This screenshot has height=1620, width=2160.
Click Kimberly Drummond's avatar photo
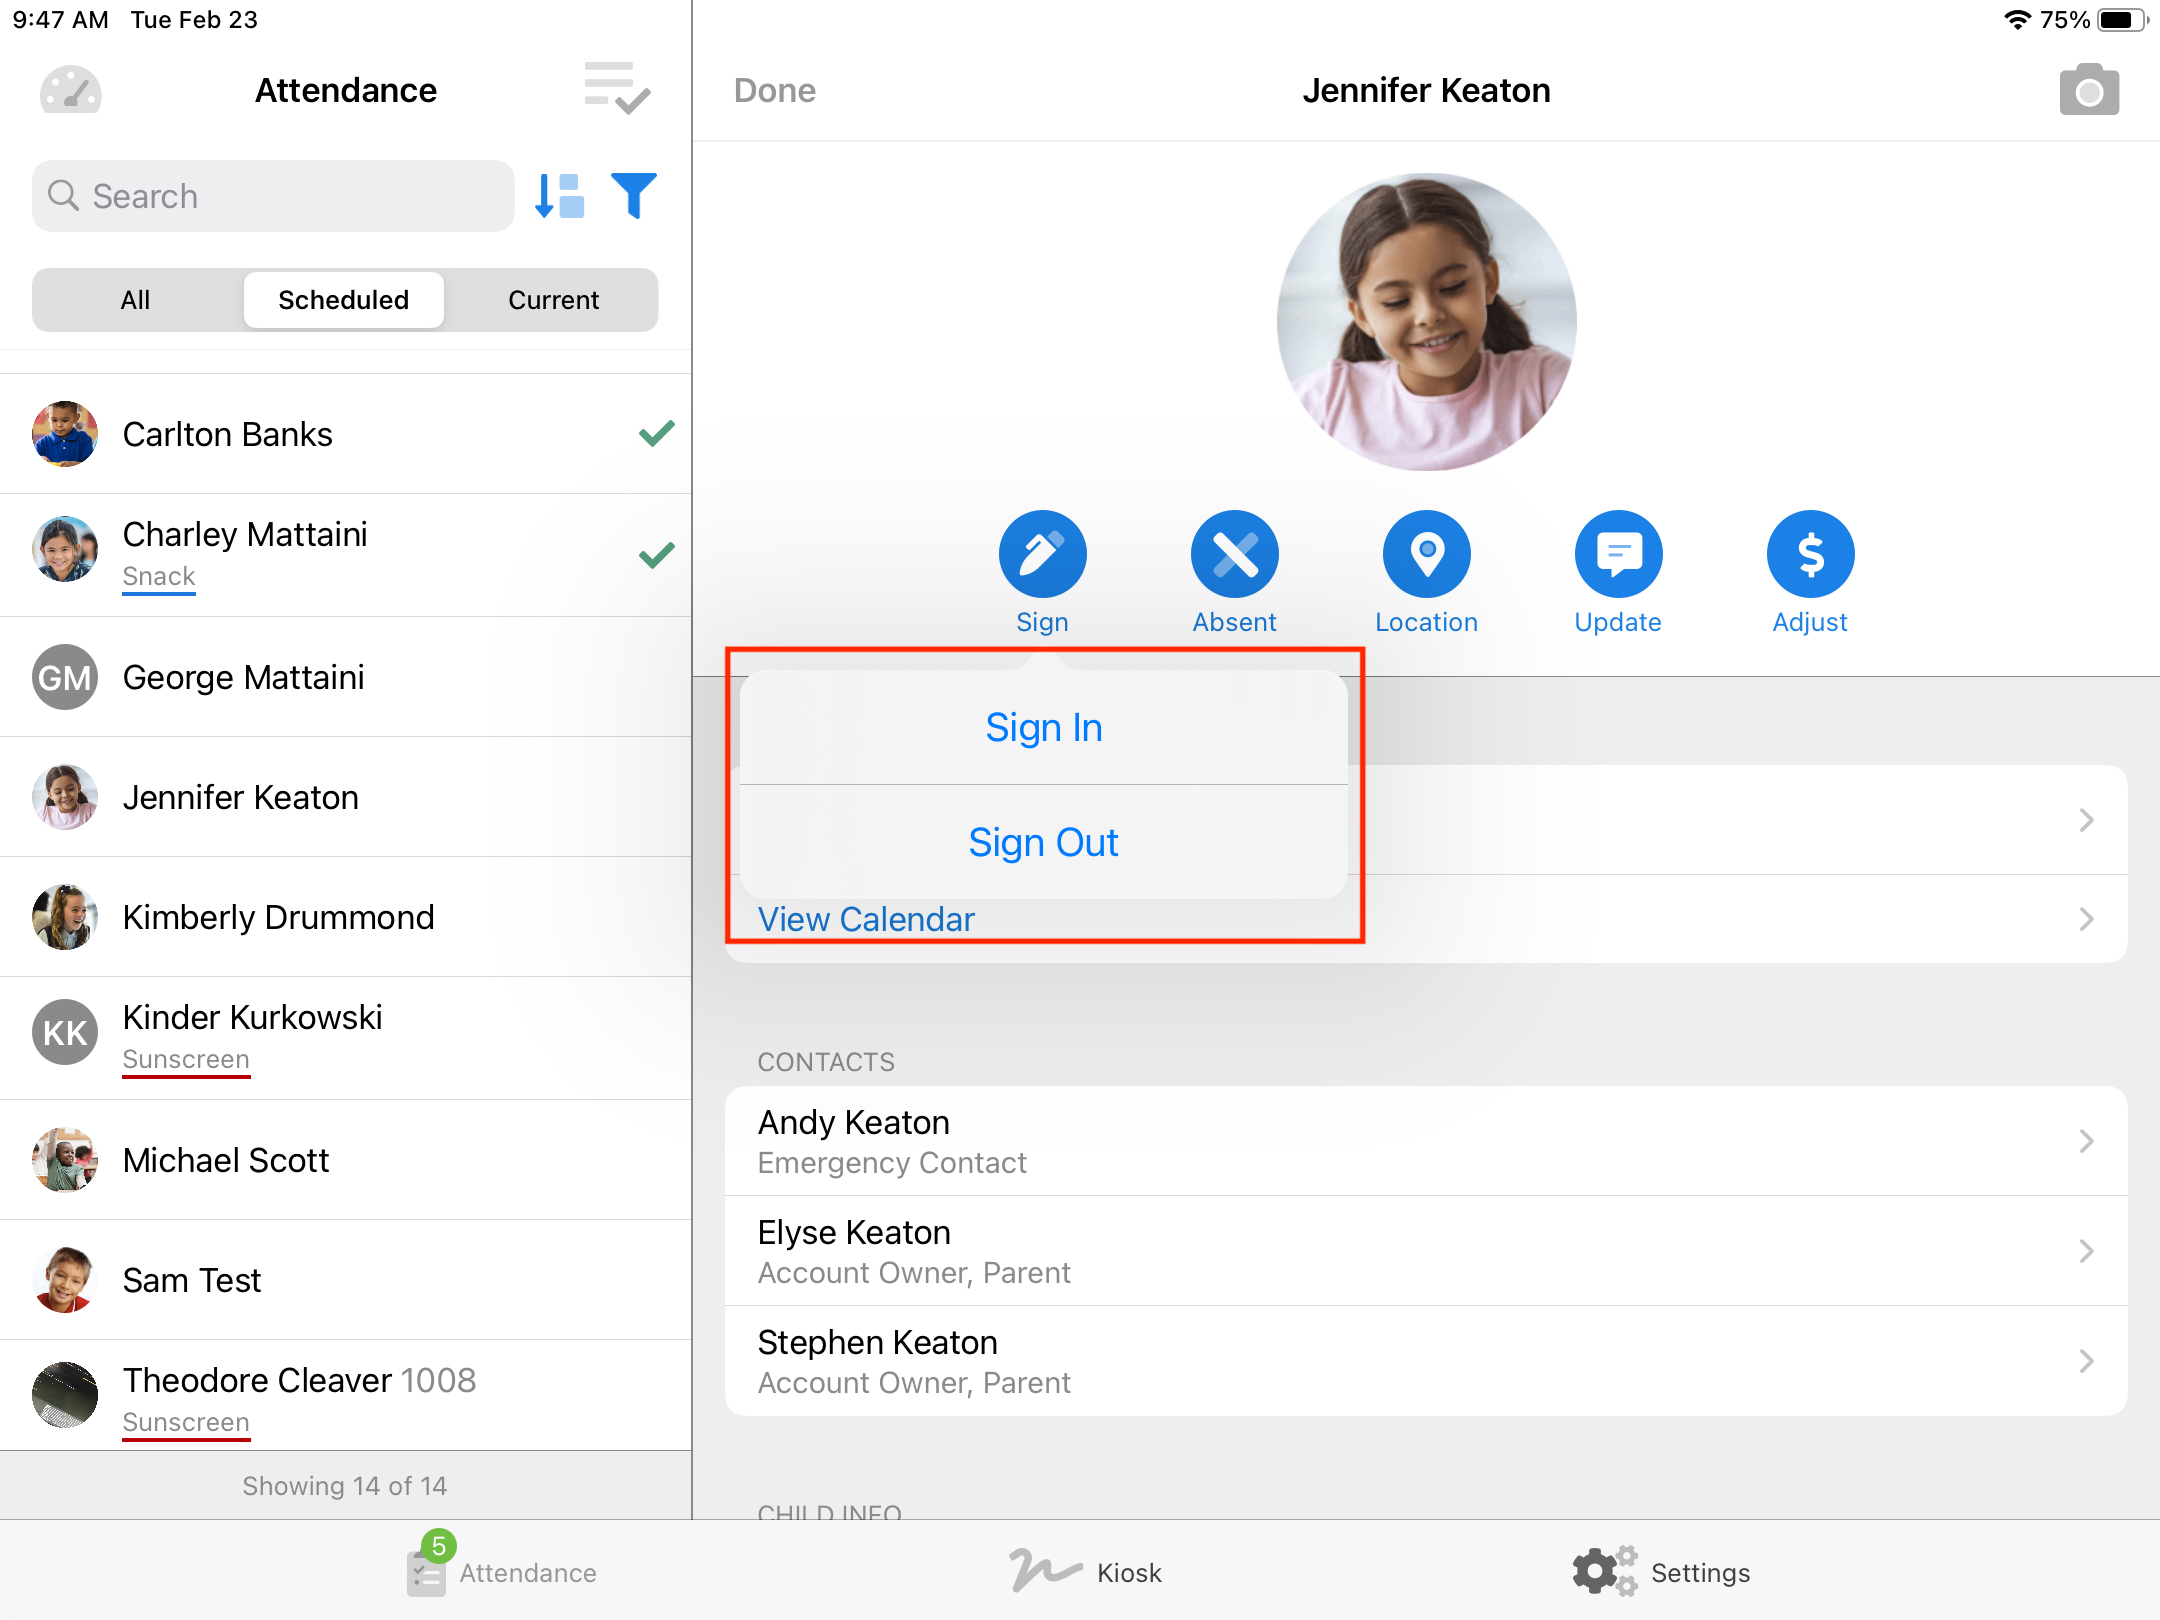pyautogui.click(x=65, y=917)
